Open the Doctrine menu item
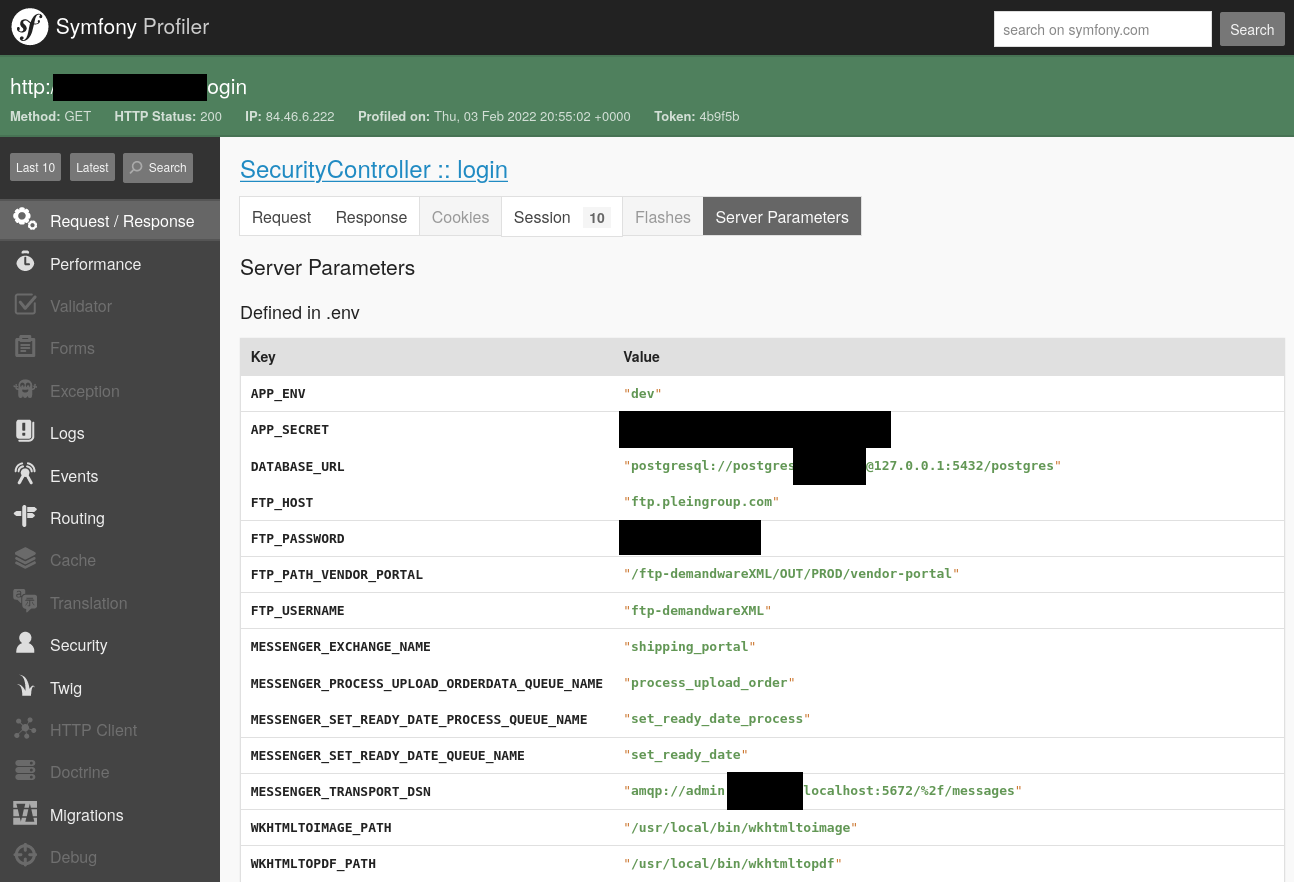 pos(79,772)
